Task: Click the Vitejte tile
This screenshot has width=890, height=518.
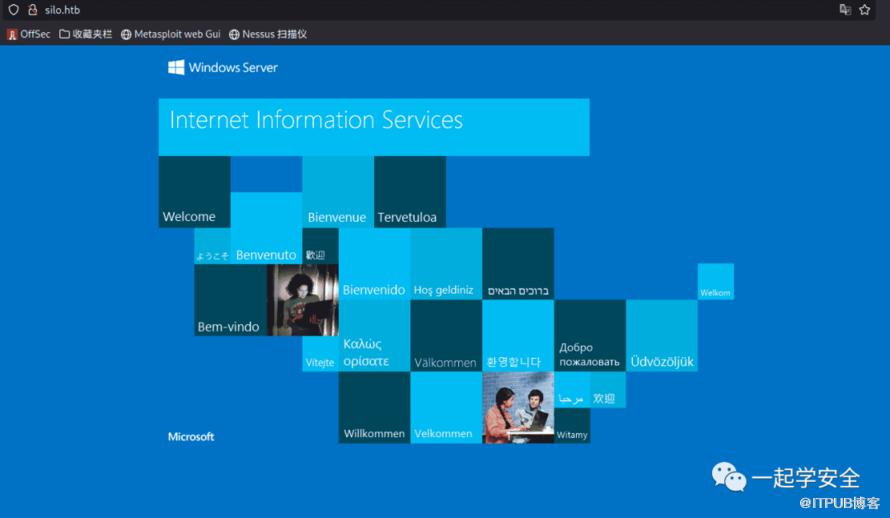Action: point(320,353)
